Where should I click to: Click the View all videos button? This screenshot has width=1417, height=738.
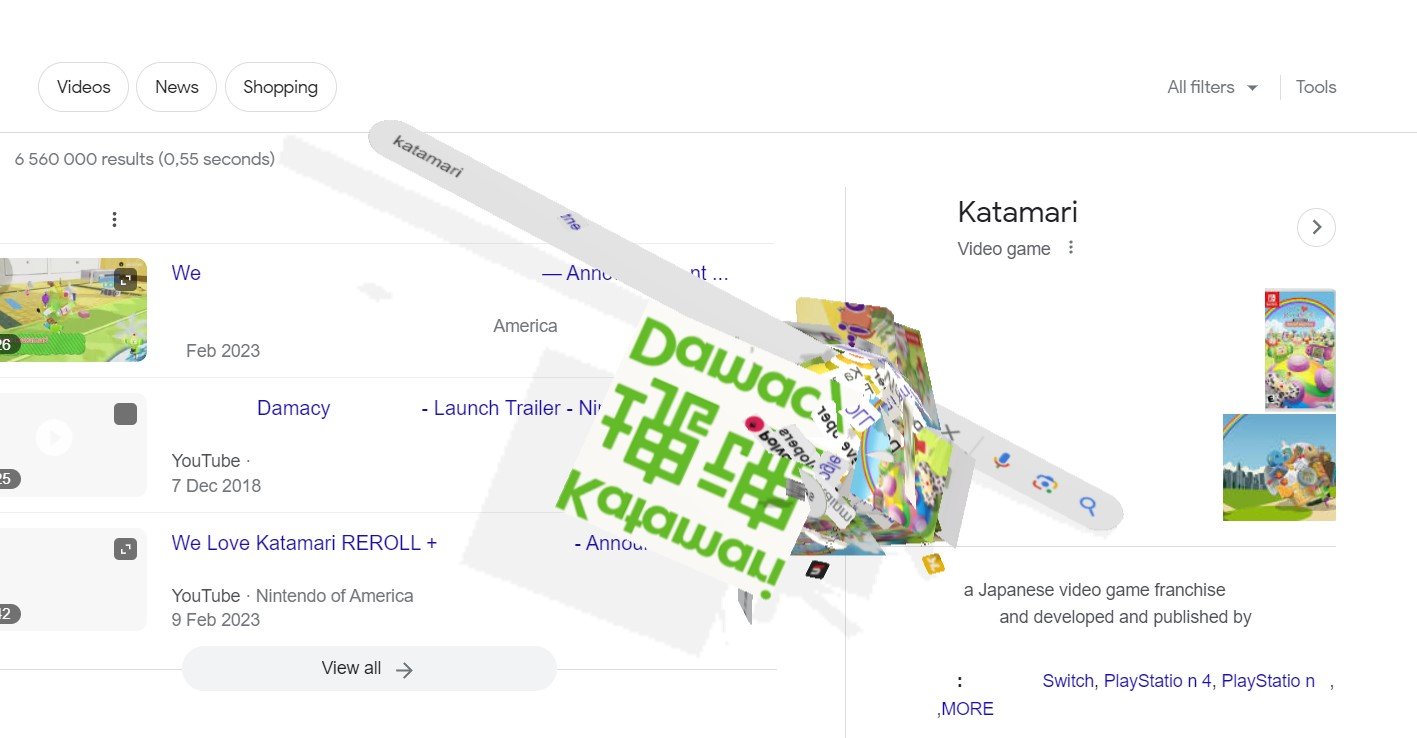point(369,669)
